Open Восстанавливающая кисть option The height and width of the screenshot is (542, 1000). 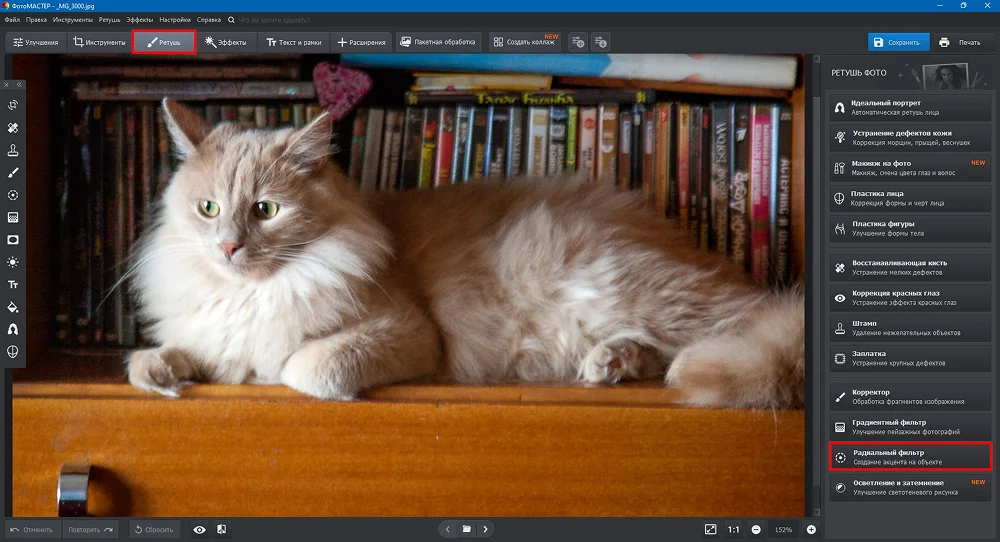909,267
